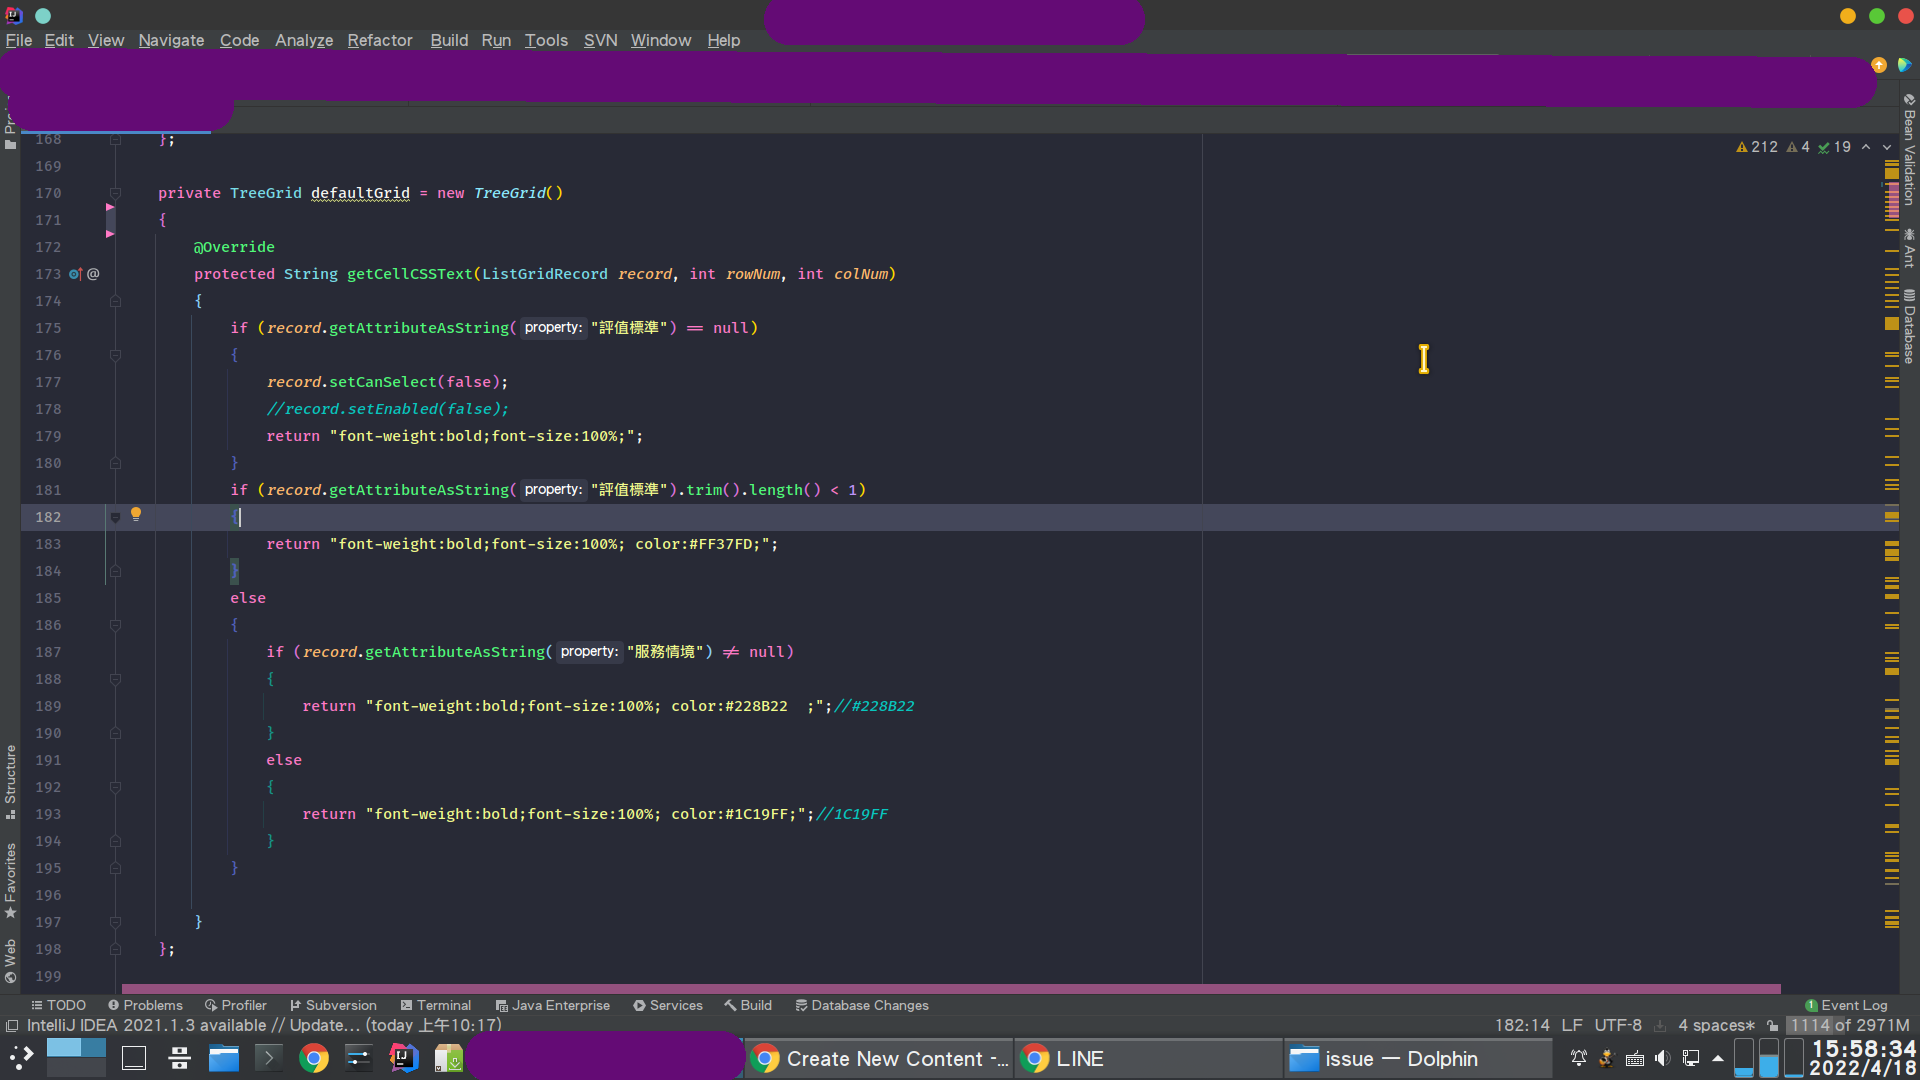
Task: Go to previous highlighted error arrow
Action: pos(1866,147)
